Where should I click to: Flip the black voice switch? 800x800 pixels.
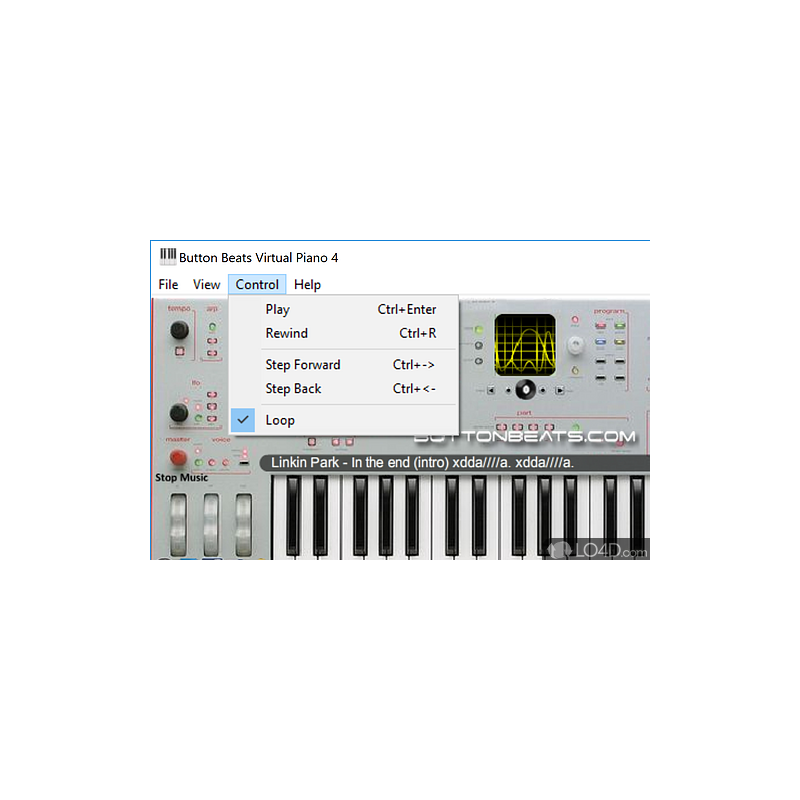[244, 463]
